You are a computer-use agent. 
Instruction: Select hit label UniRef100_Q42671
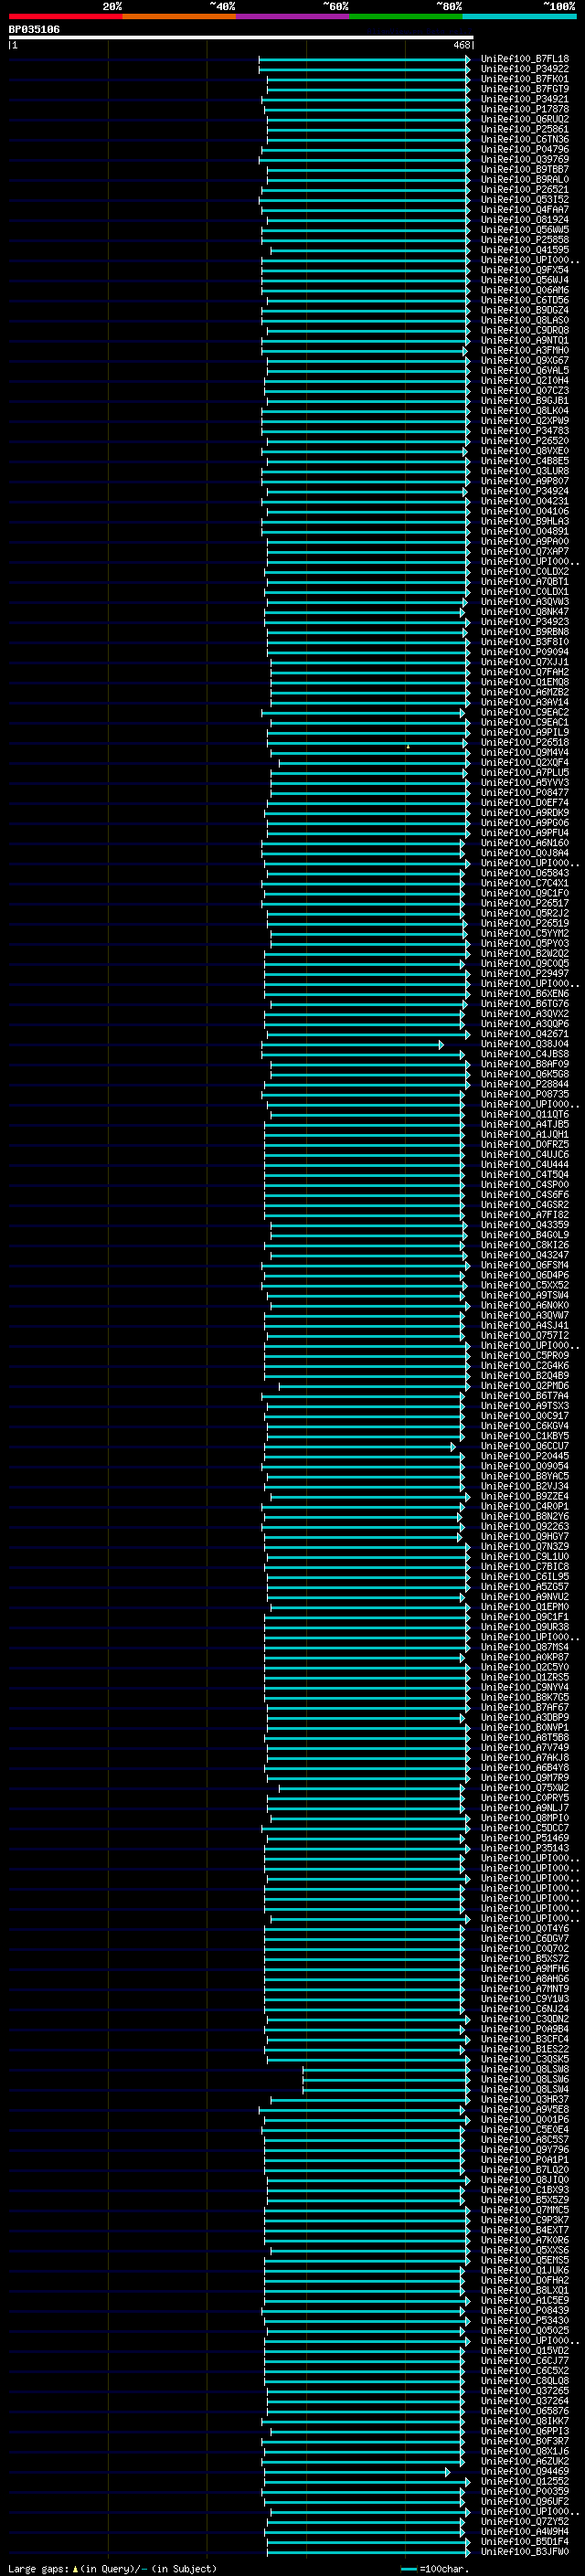click(524, 1034)
